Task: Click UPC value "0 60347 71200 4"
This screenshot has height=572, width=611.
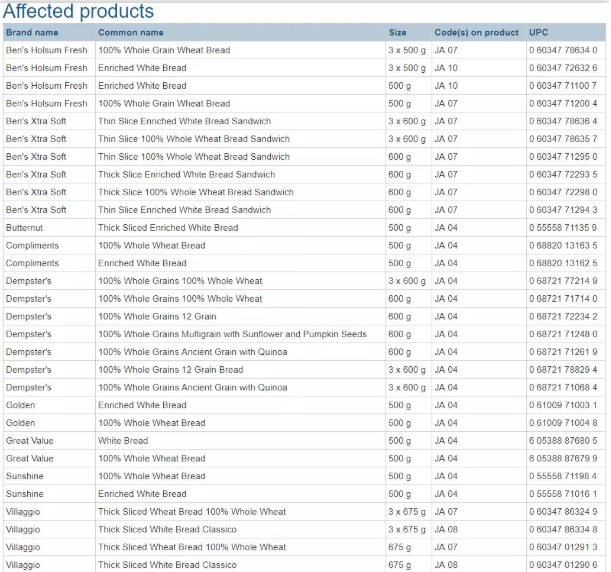Action: tap(563, 104)
